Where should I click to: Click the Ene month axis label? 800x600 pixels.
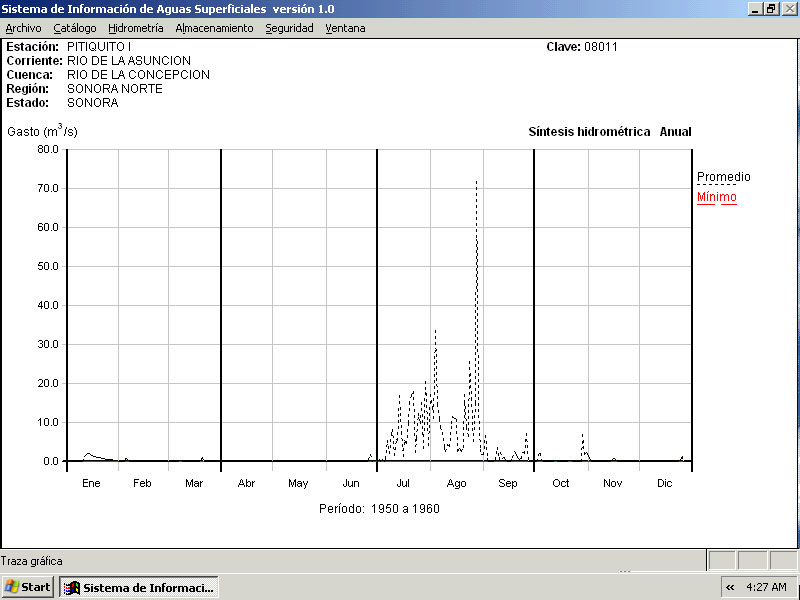91,484
